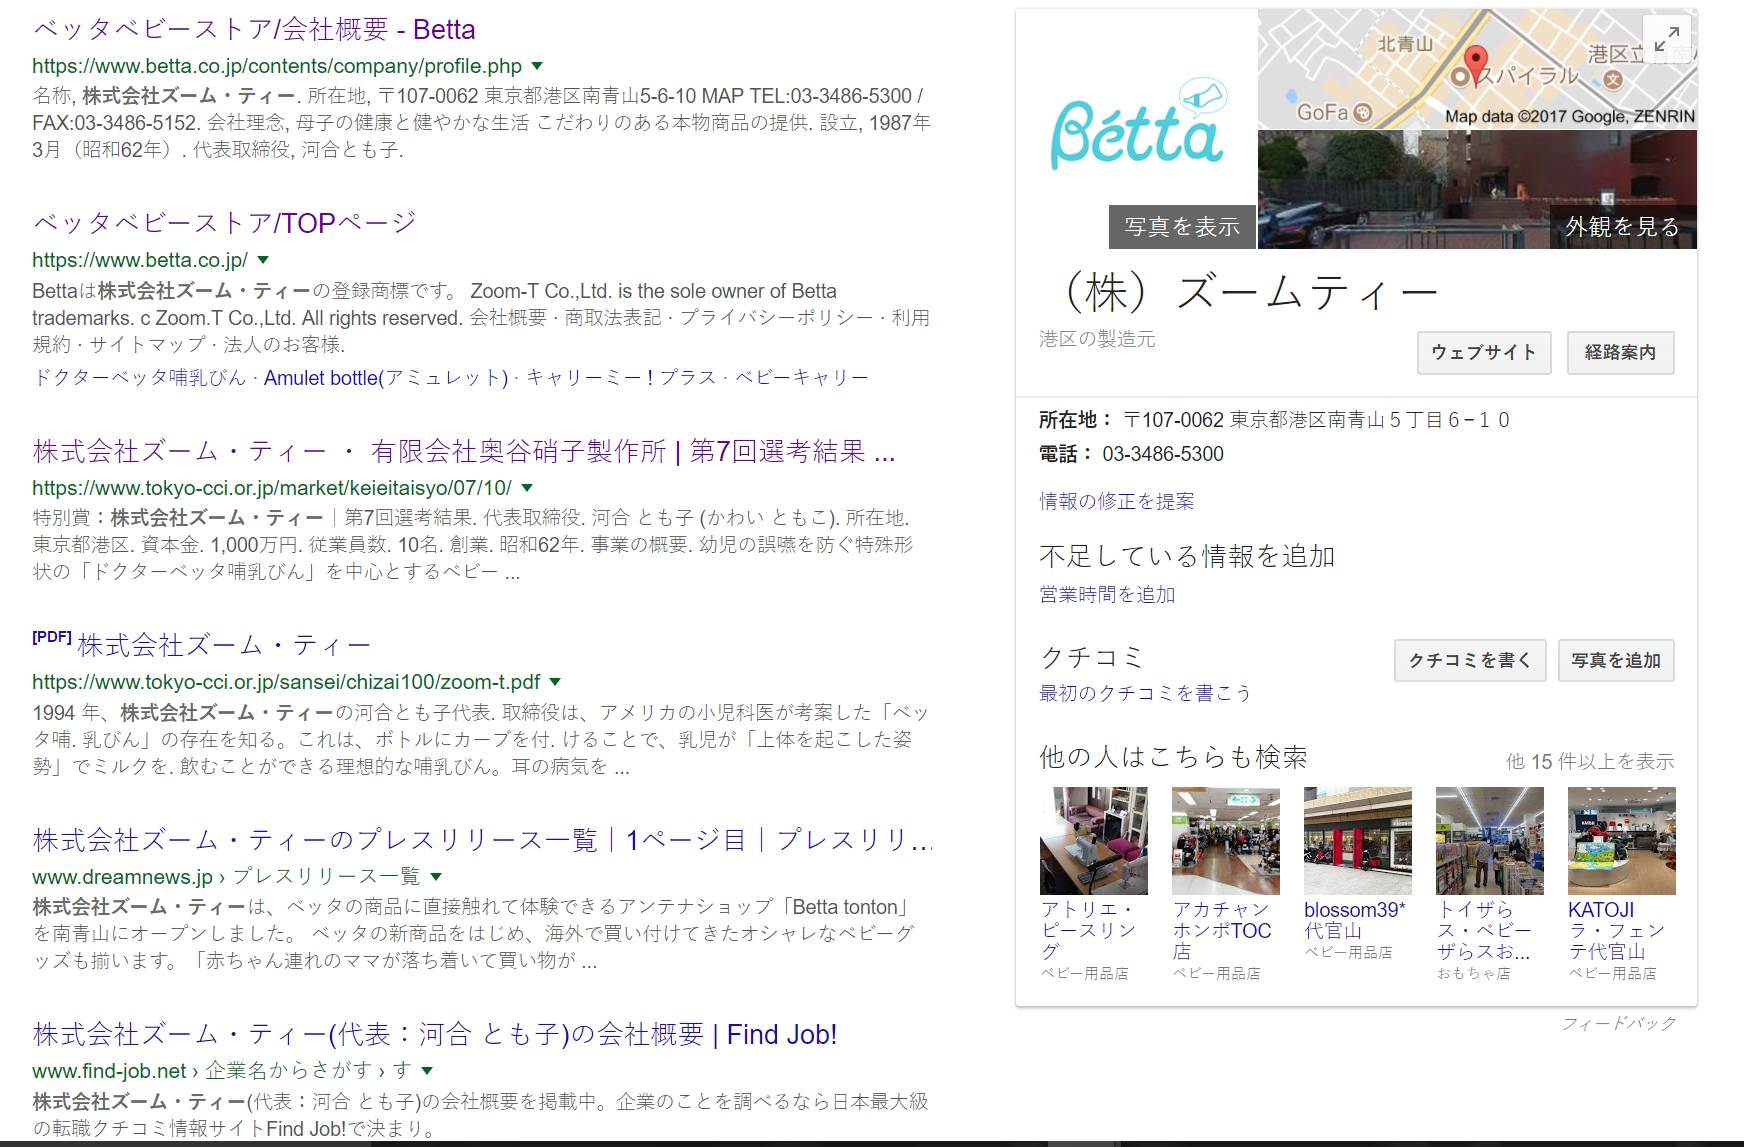Follow the ベビーキャリー sitelink
This screenshot has height=1147, width=1744.
[802, 378]
